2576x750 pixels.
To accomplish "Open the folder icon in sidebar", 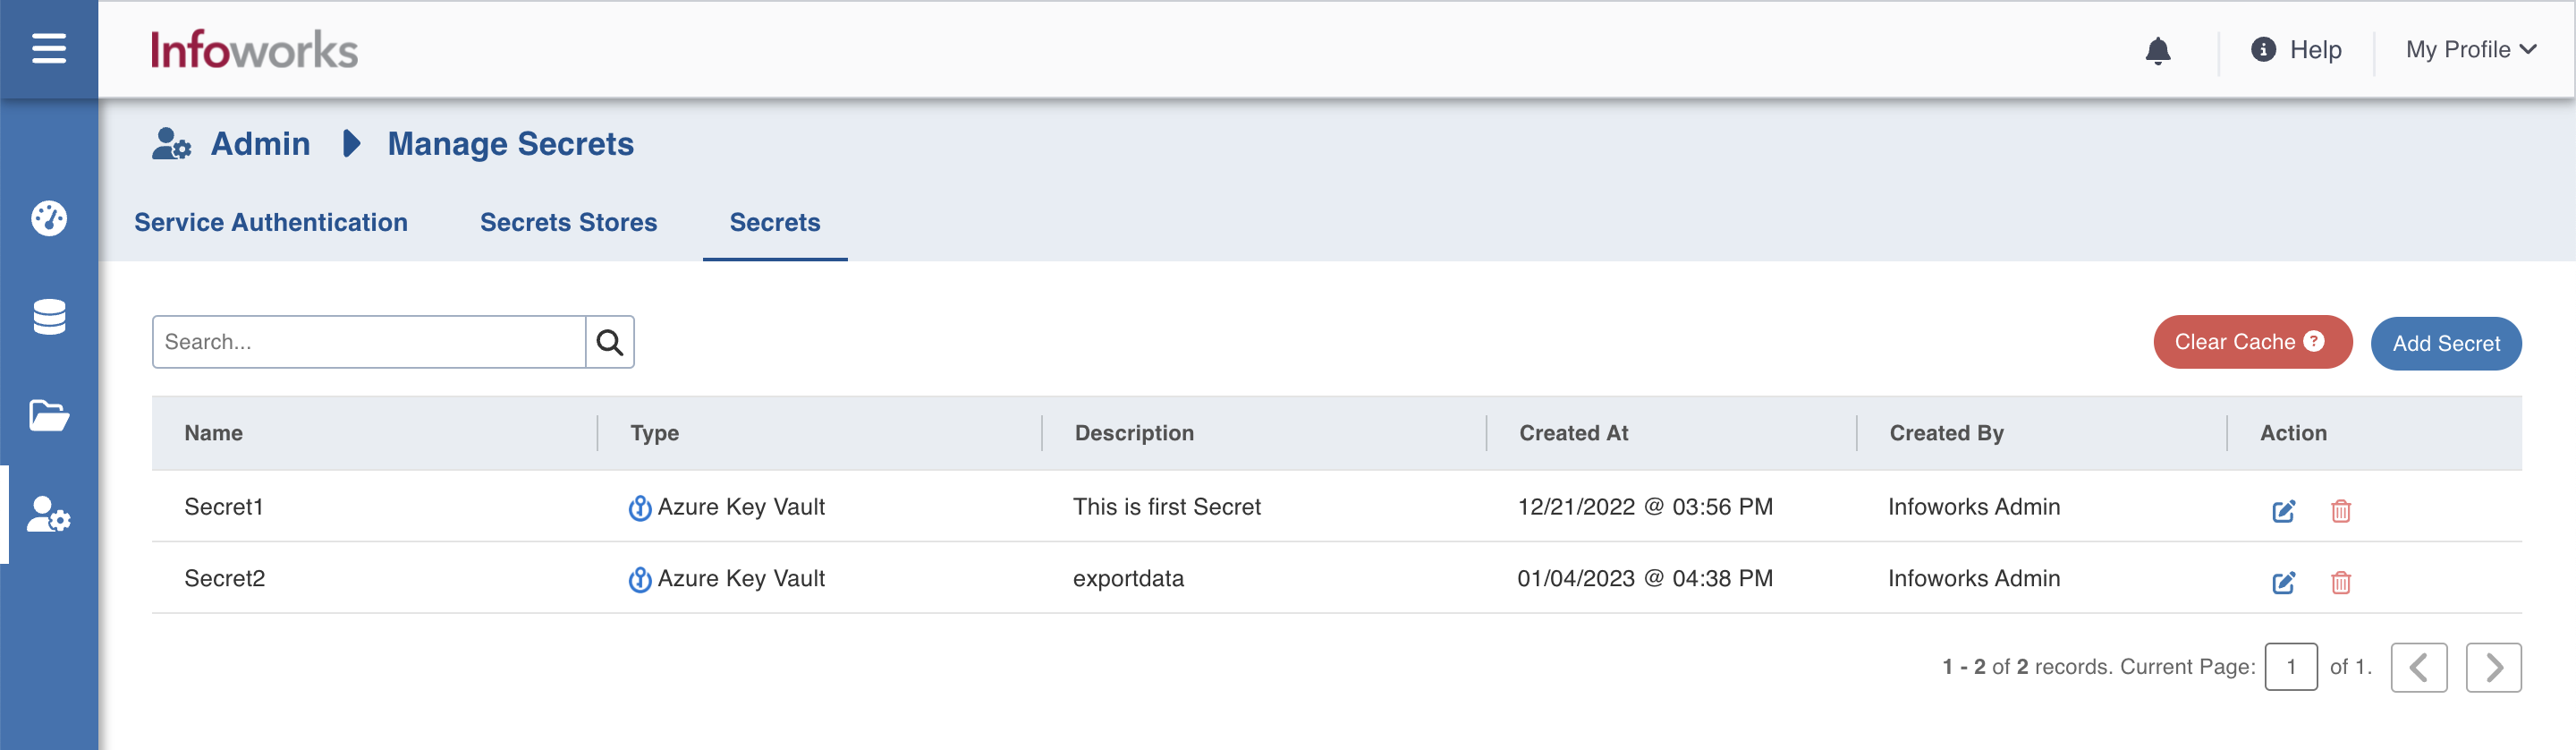I will [49, 415].
